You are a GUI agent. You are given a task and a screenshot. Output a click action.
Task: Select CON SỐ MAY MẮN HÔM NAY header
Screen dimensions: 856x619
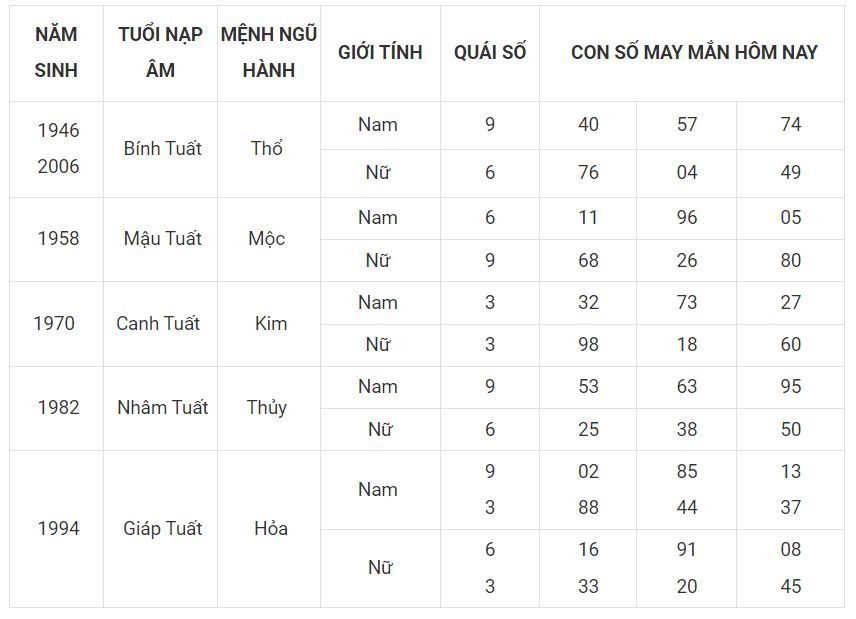[694, 53]
